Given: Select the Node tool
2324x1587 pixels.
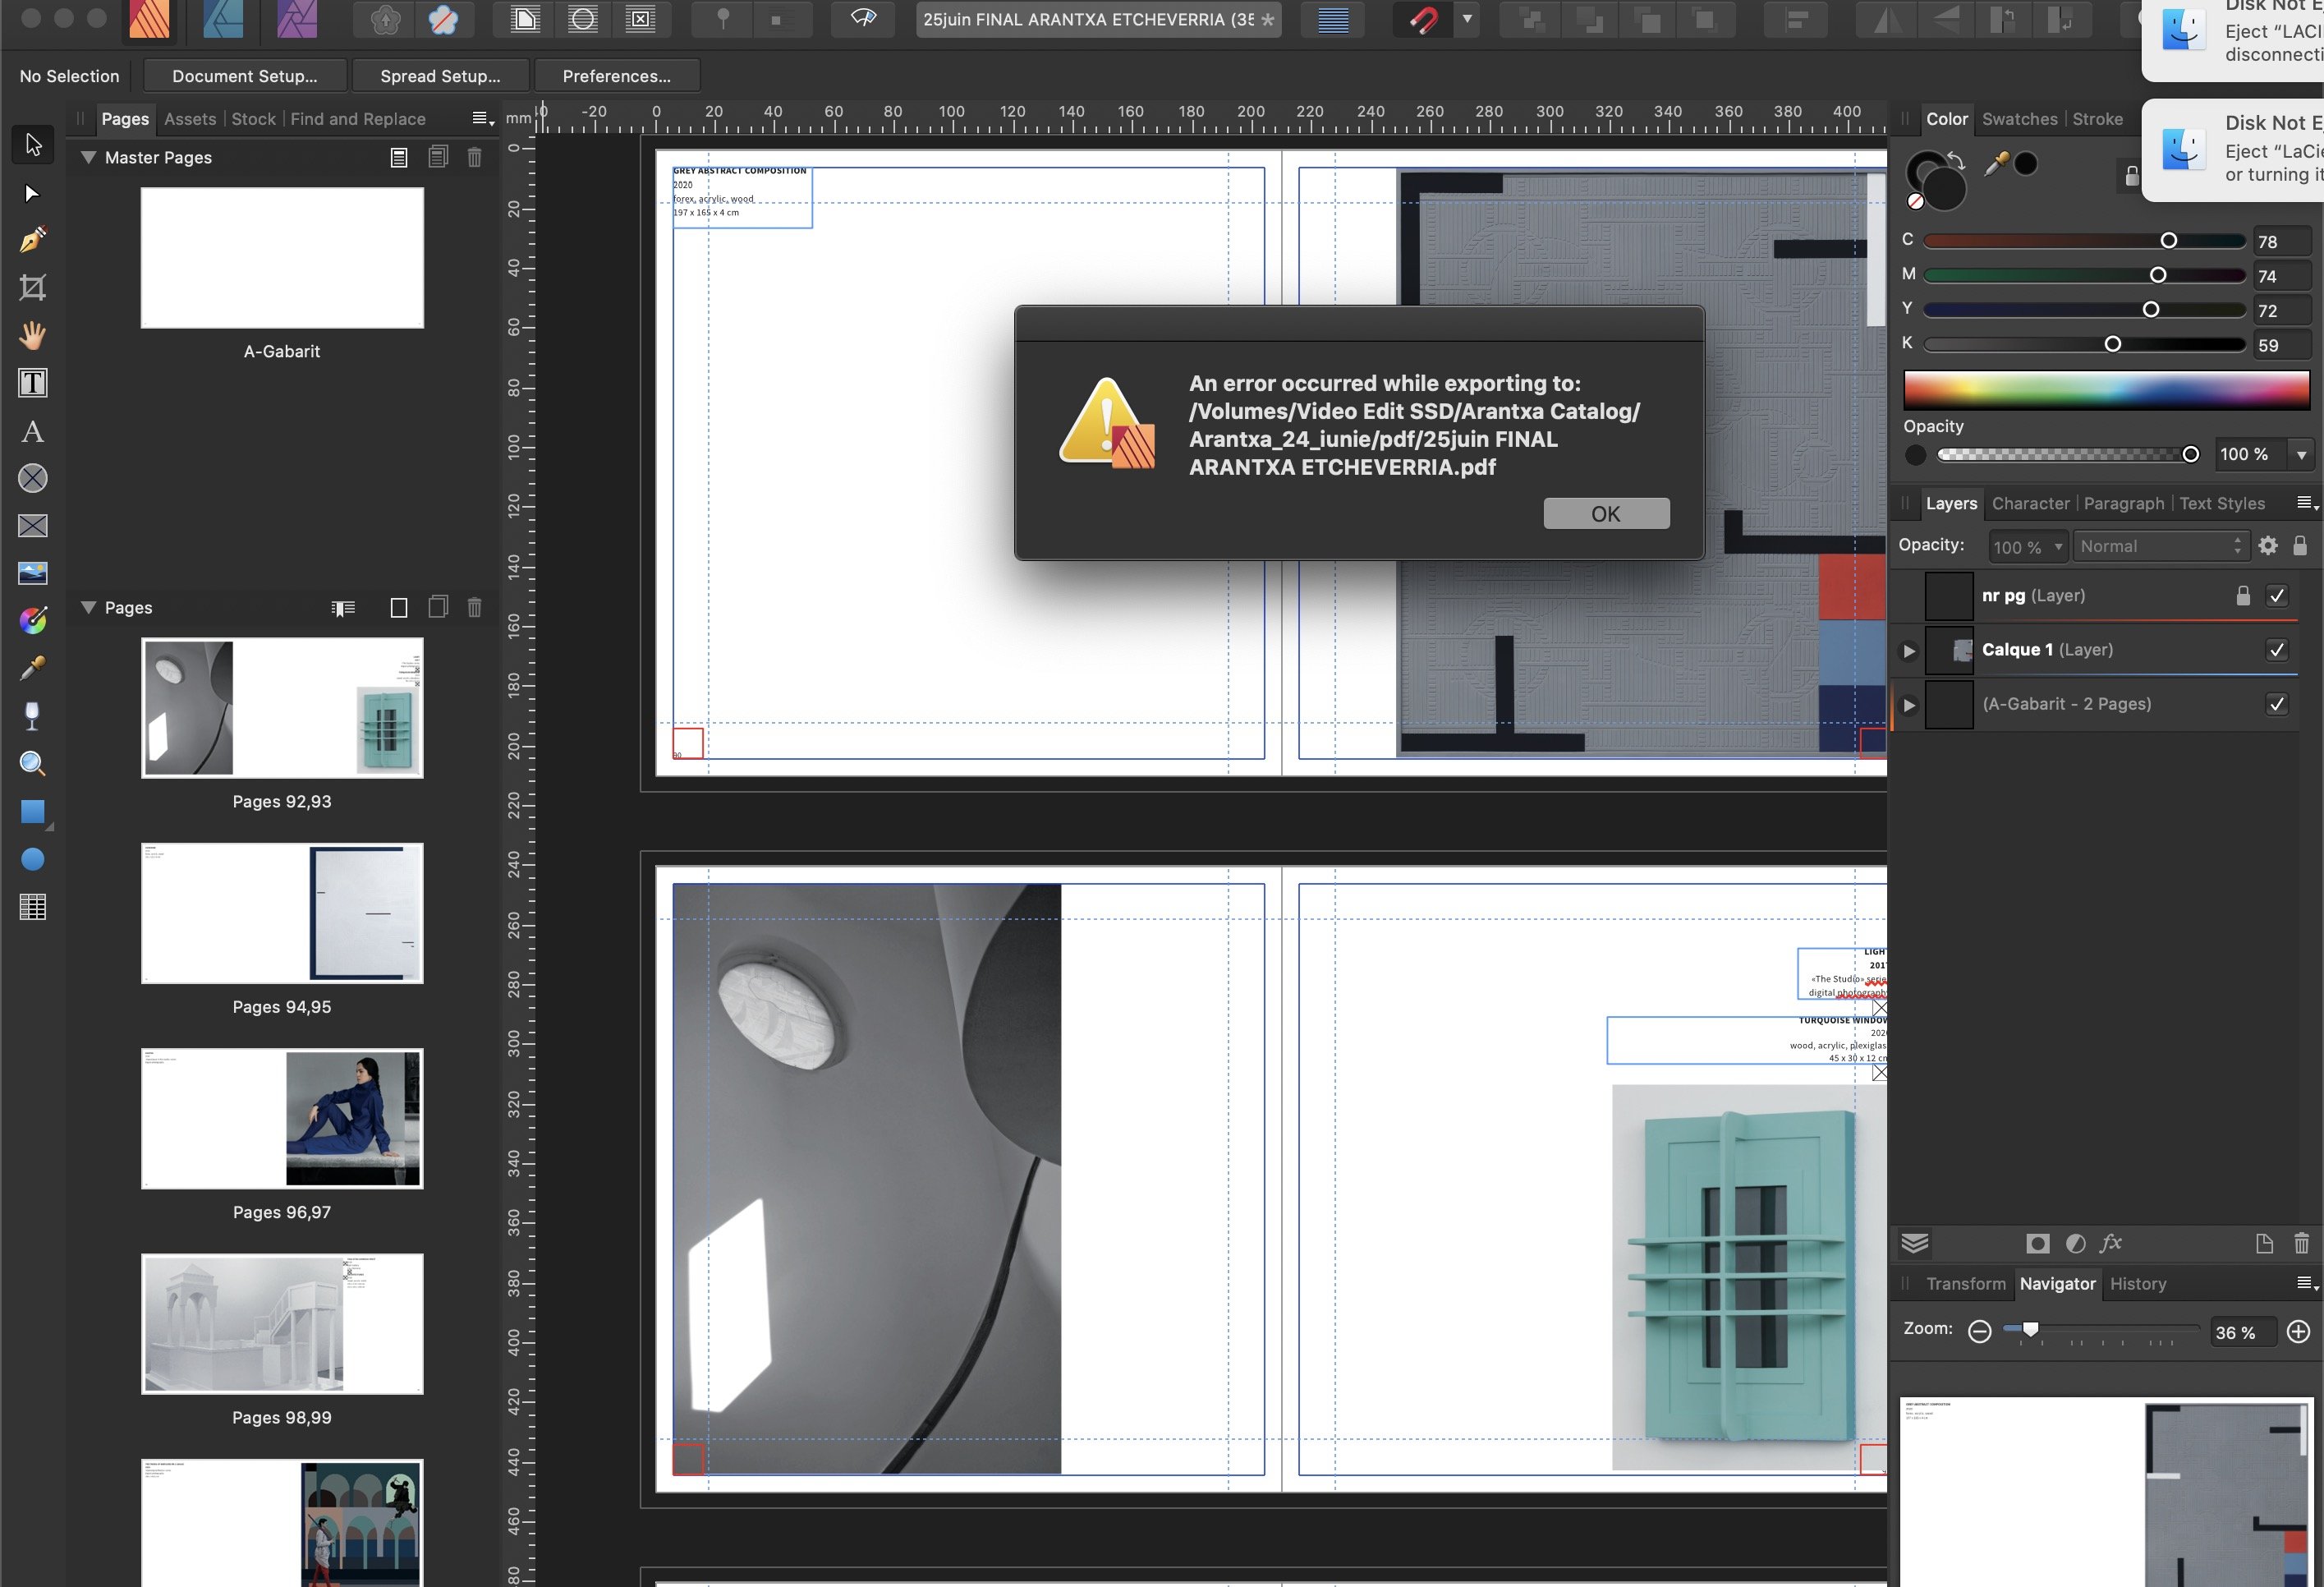Looking at the screenshot, I should (33, 193).
